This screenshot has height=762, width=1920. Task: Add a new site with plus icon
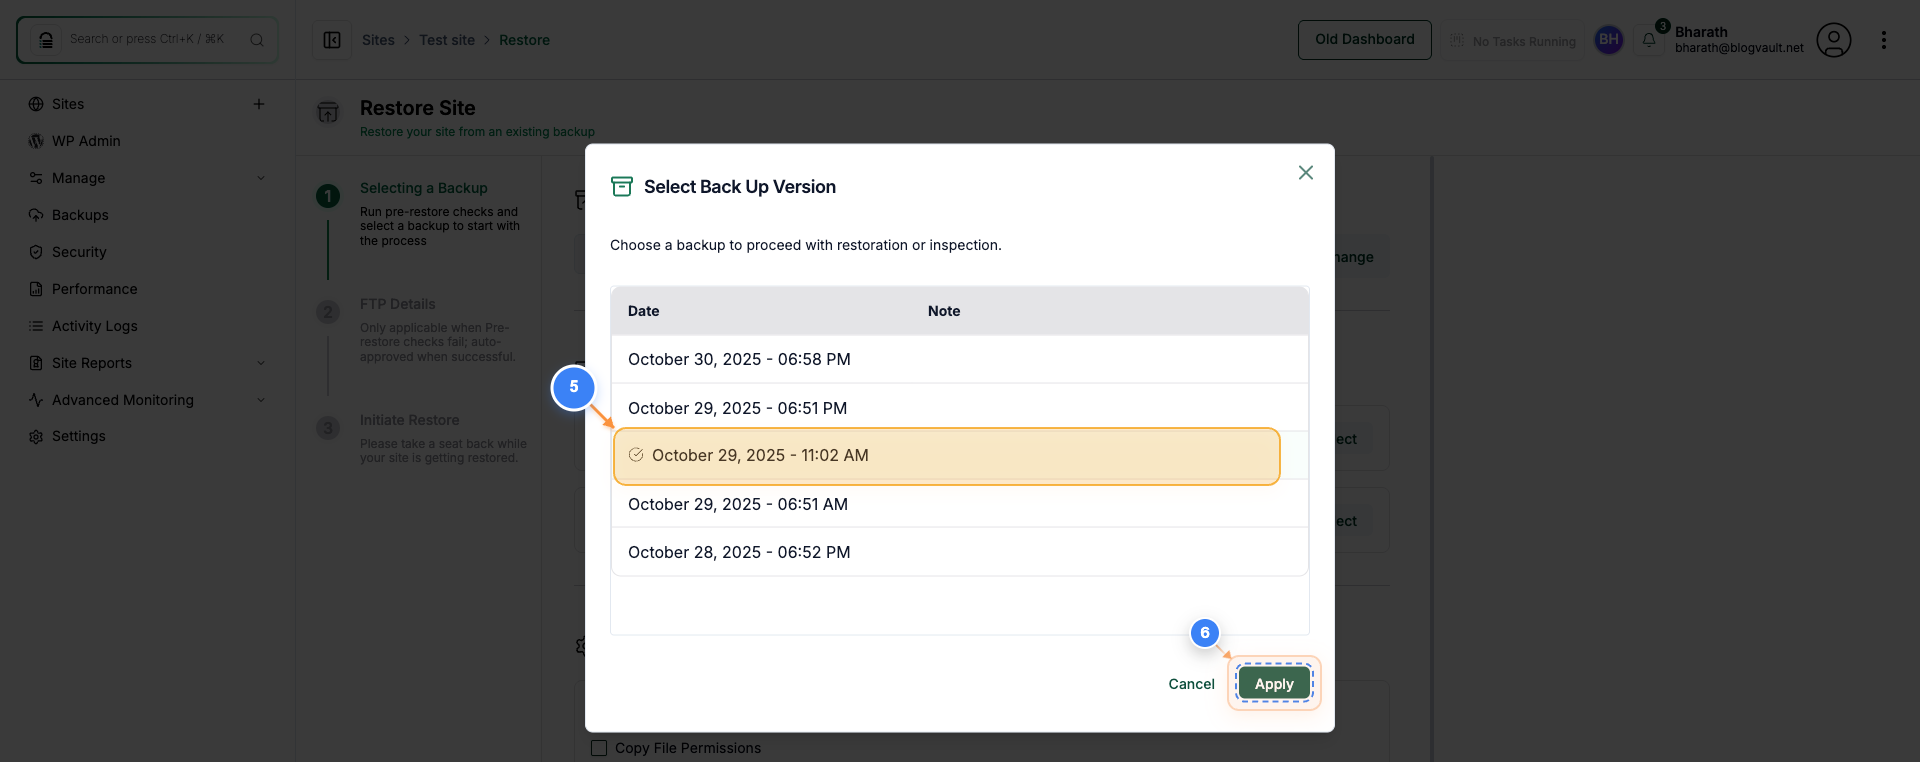259,104
